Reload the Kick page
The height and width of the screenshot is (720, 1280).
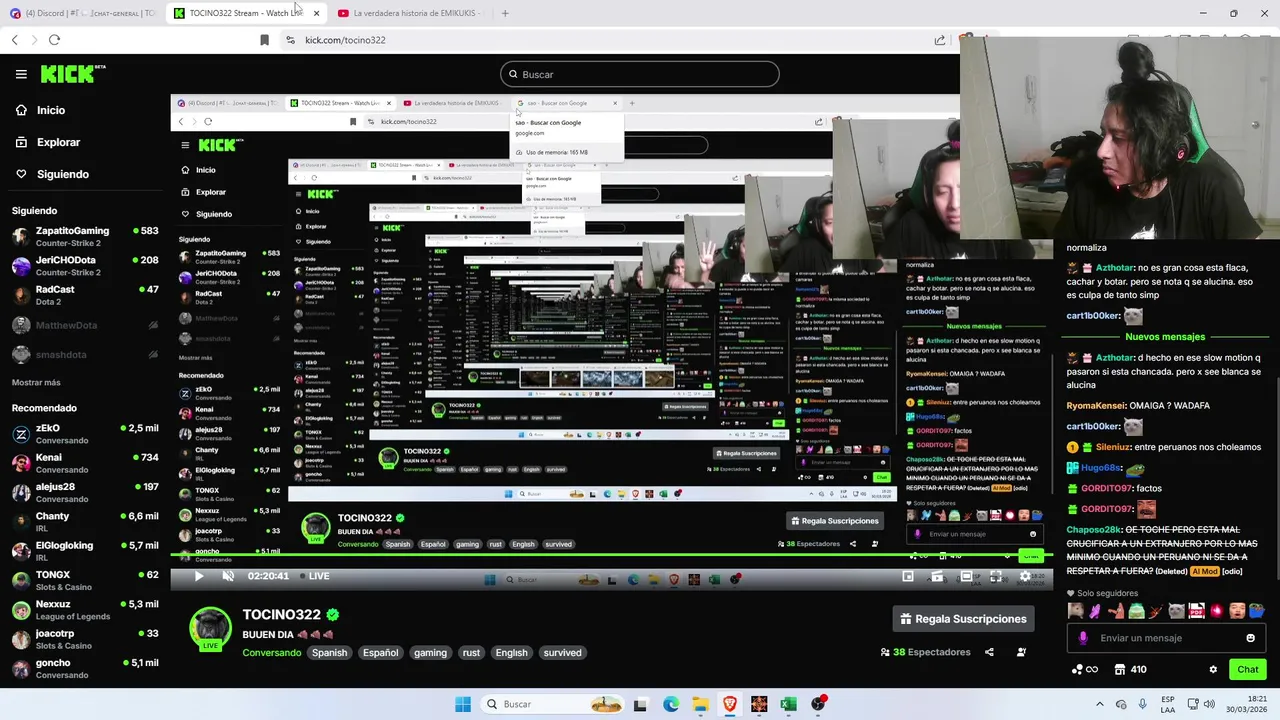click(54, 40)
